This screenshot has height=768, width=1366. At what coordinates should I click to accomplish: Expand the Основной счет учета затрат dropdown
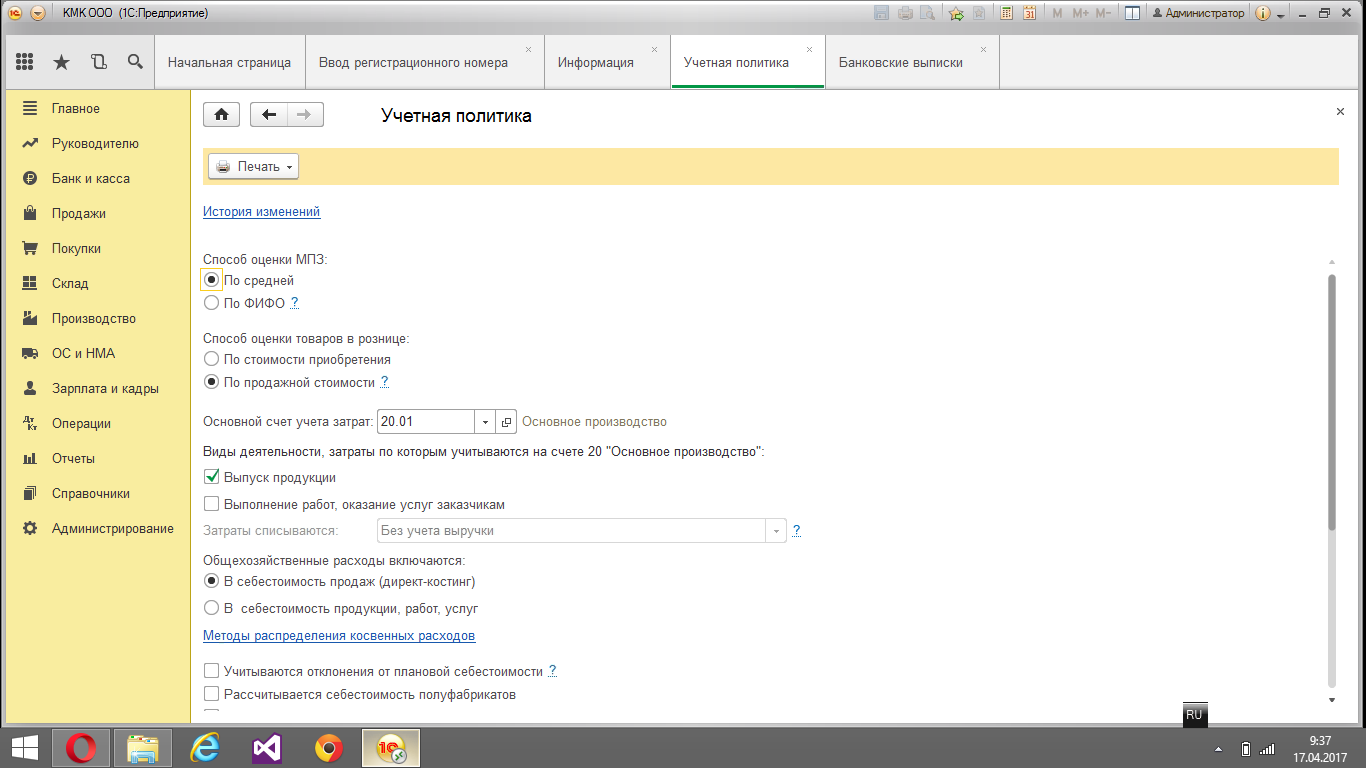485,422
